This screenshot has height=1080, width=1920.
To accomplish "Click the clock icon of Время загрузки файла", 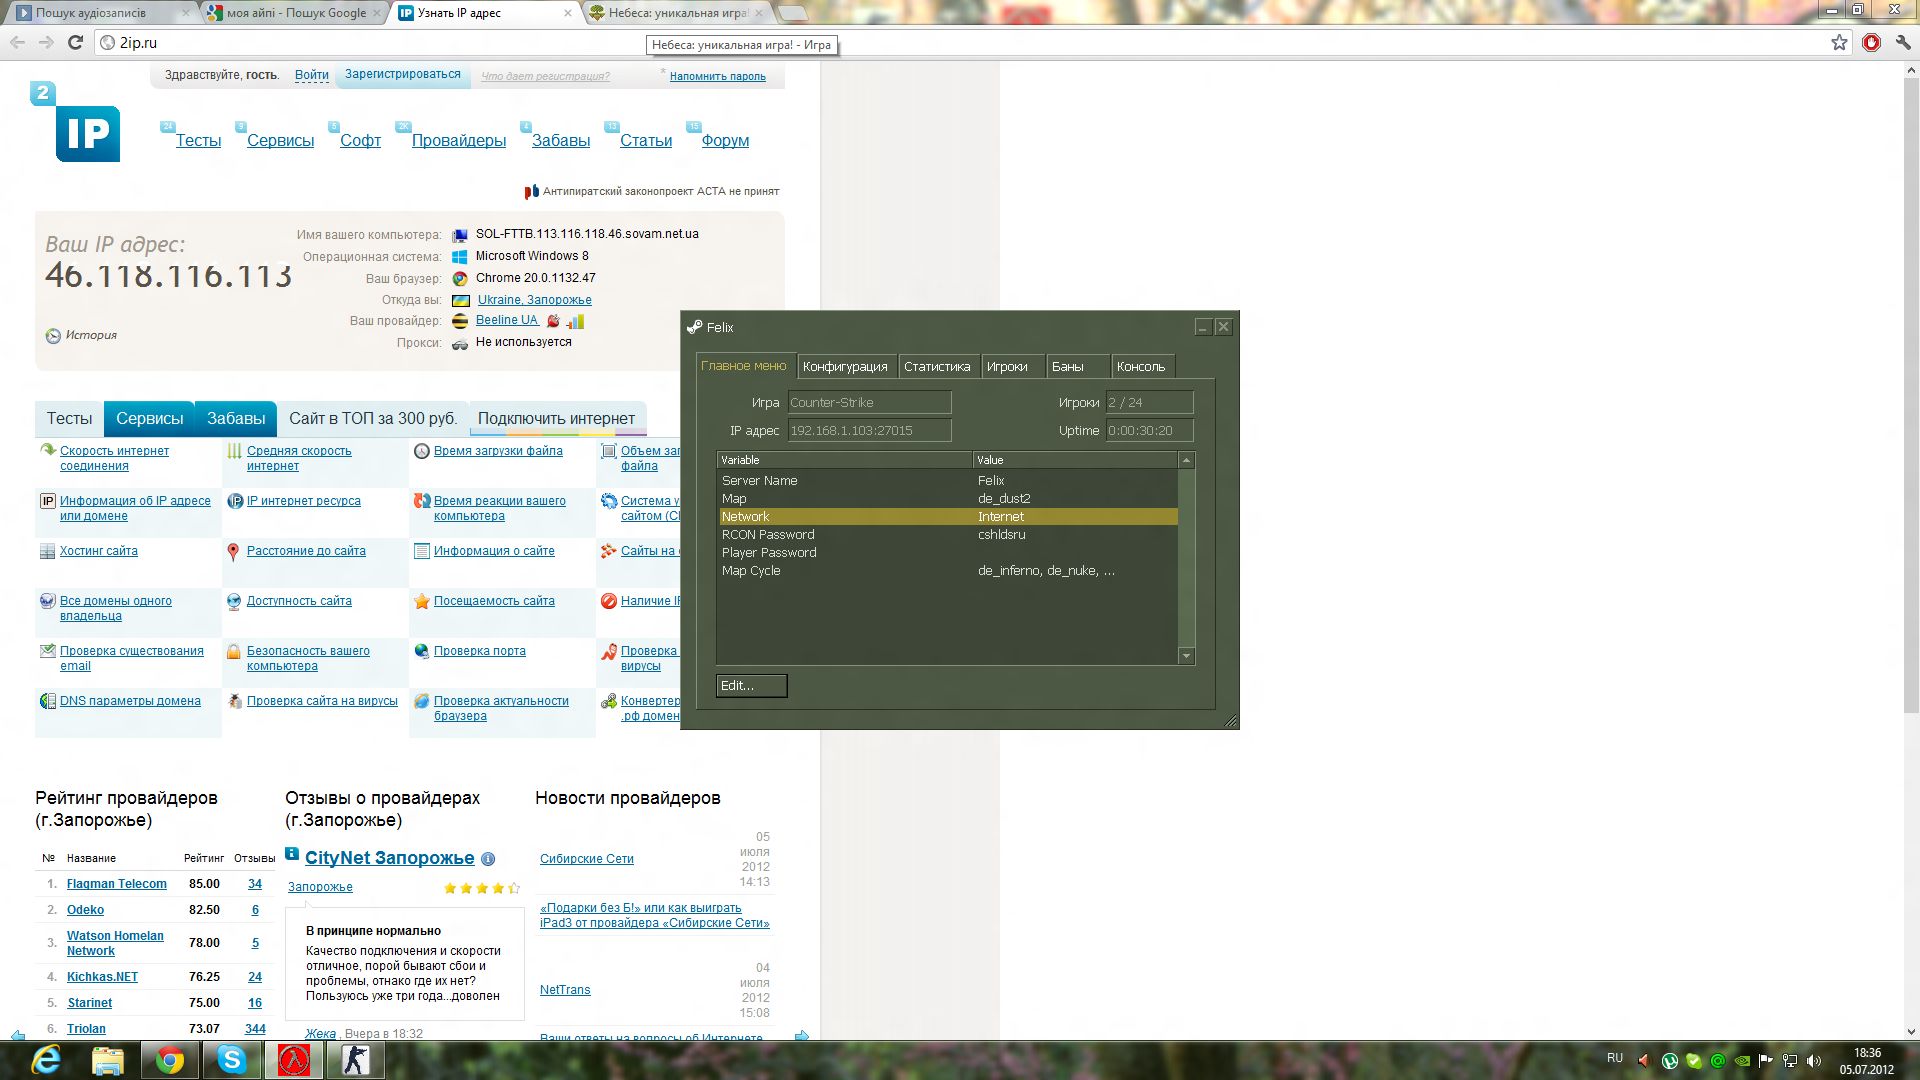I will pos(422,451).
